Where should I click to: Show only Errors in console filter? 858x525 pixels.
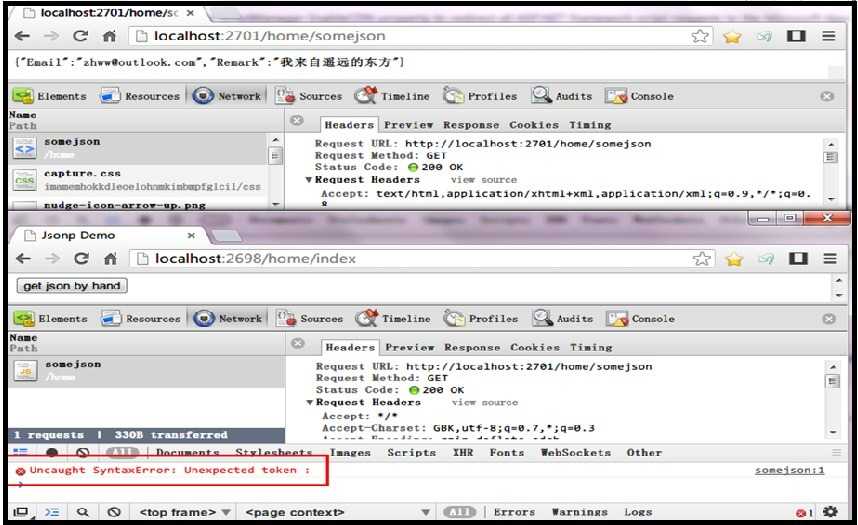coord(514,512)
